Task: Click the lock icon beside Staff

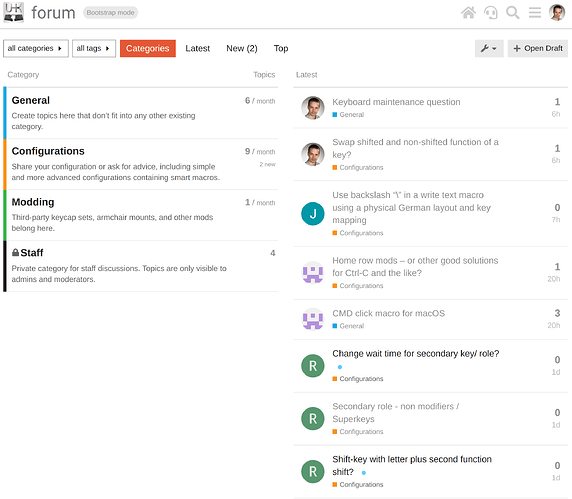Action: pos(15,252)
